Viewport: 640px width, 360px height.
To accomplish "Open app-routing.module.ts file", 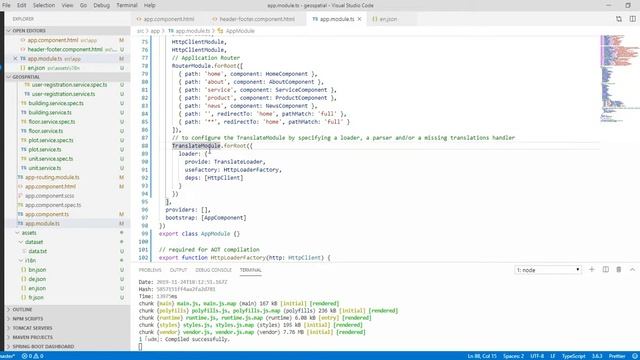I will click(52, 177).
